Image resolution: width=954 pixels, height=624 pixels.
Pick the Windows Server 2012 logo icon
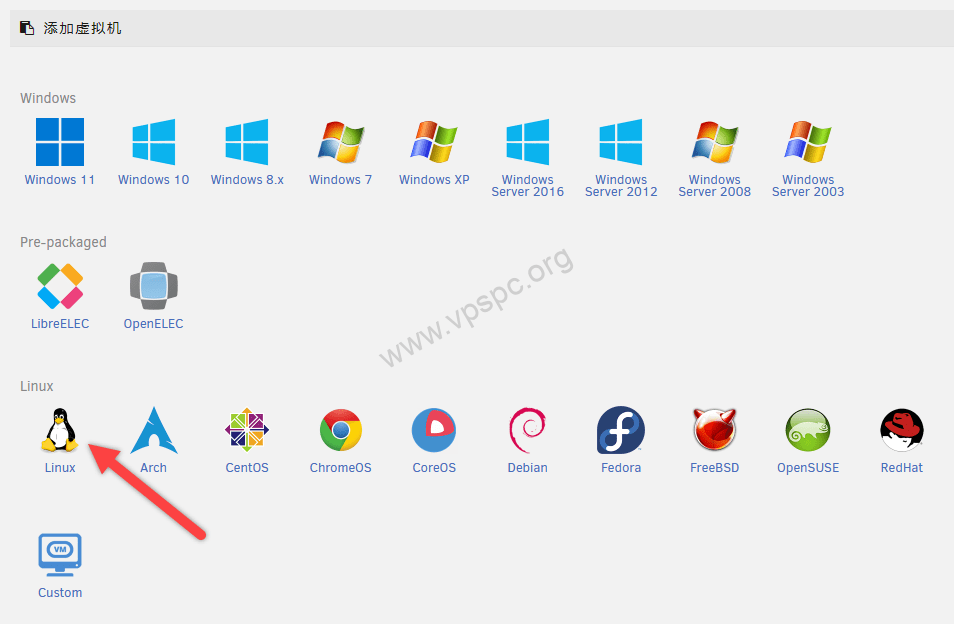pyautogui.click(x=621, y=142)
